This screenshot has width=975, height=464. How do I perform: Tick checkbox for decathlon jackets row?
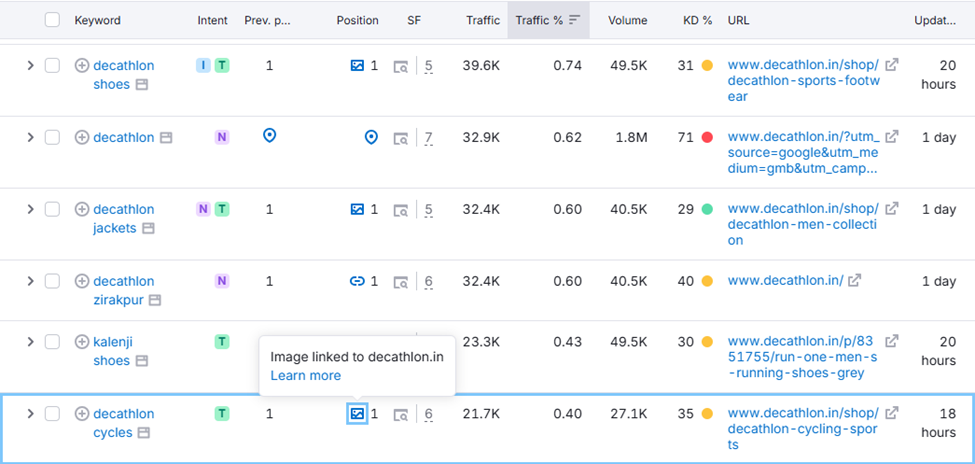tap(52, 210)
